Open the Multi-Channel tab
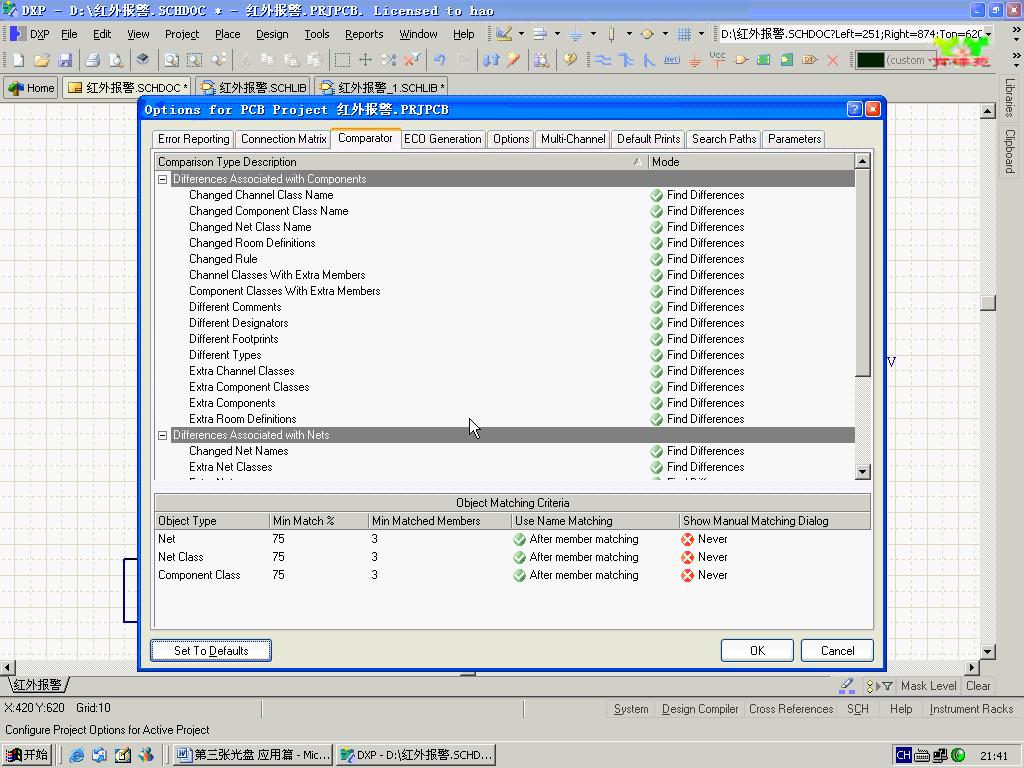Viewport: 1024px width, 768px height. [573, 139]
